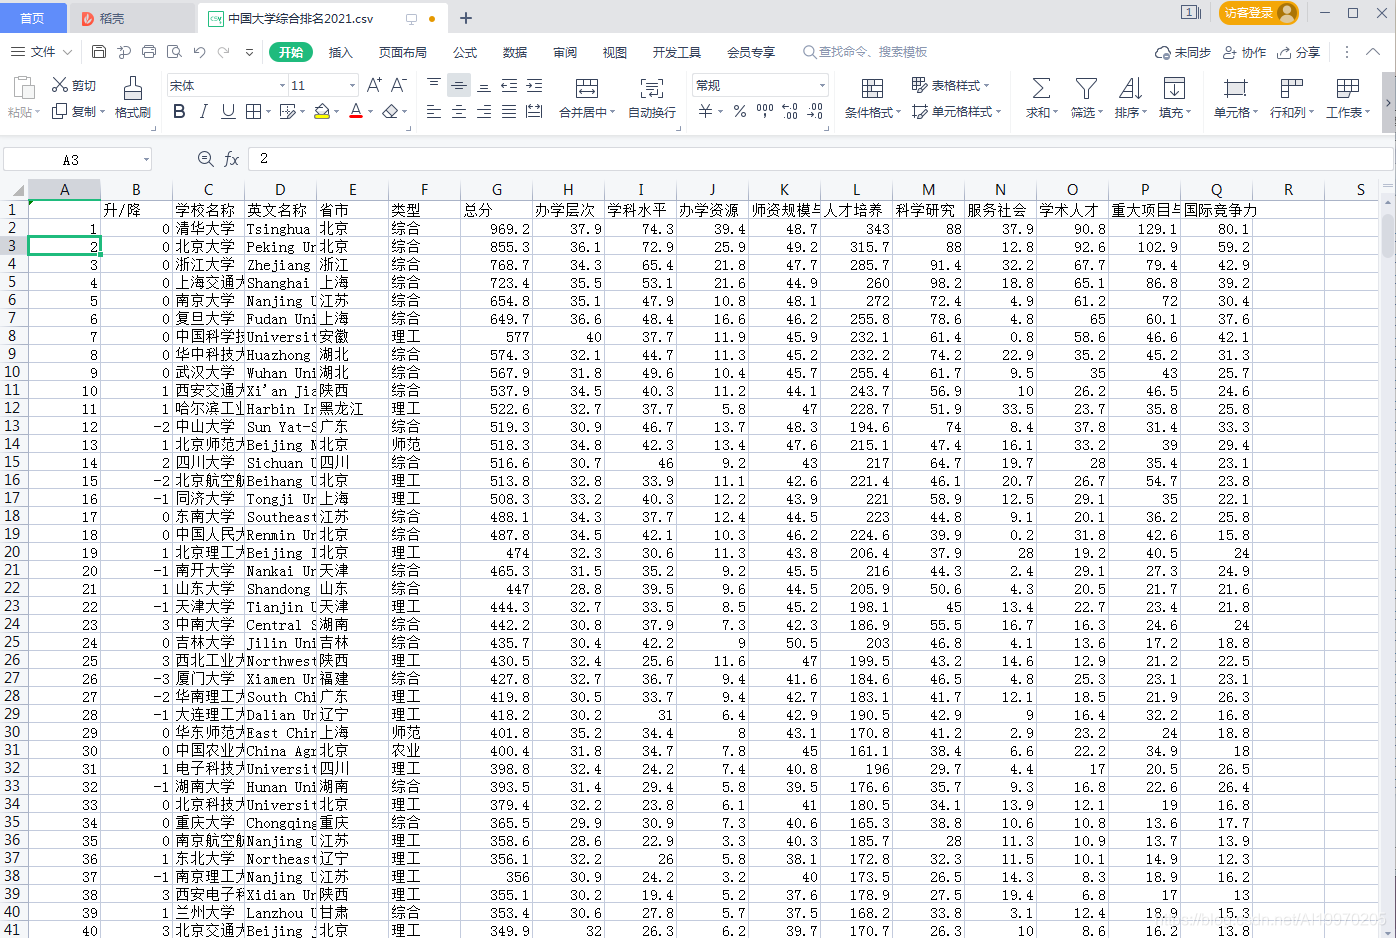Image resolution: width=1396 pixels, height=938 pixels.
Task: Click the formula bar input showing 2
Action: [x=820, y=159]
